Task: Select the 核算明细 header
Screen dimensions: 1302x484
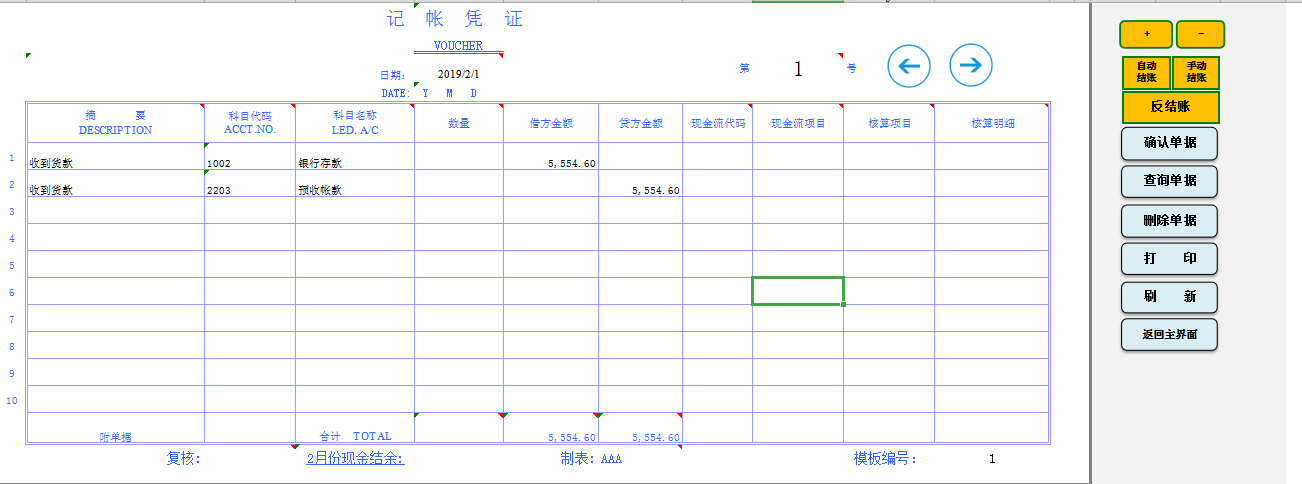Action: click(x=992, y=123)
